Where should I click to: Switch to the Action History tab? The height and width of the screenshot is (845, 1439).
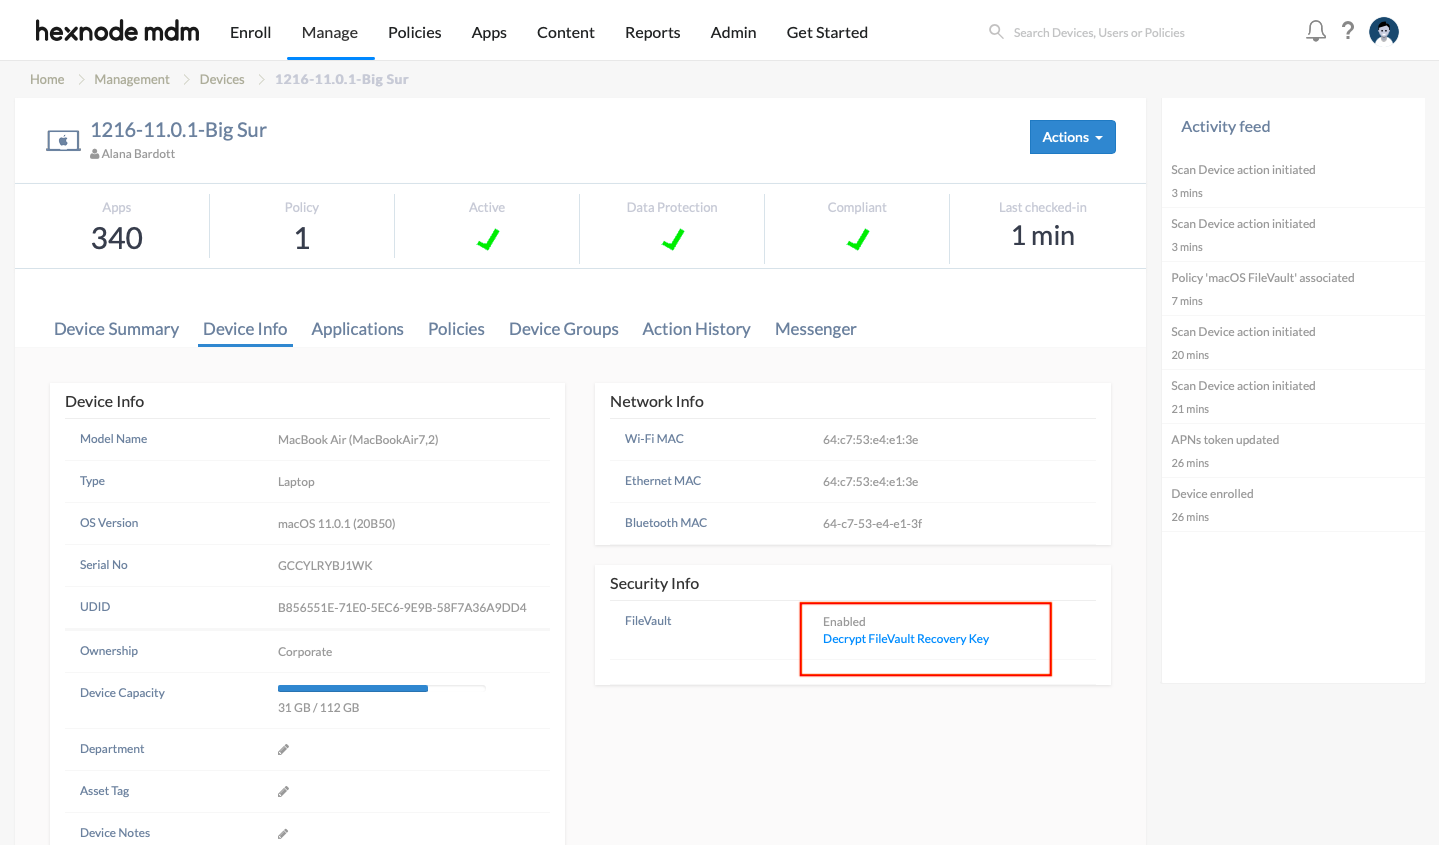[696, 329]
